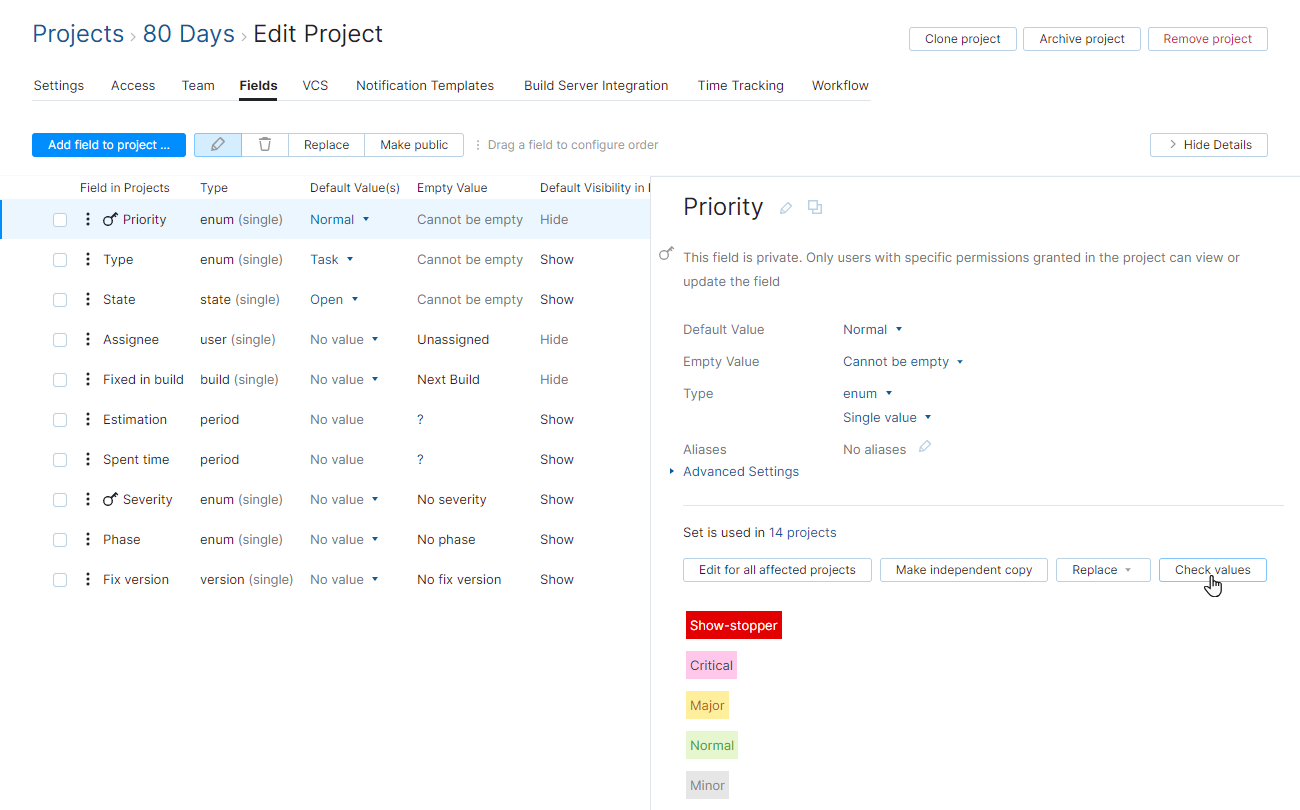
Task: Click the red Show-stopper value swatch
Action: tap(733, 624)
